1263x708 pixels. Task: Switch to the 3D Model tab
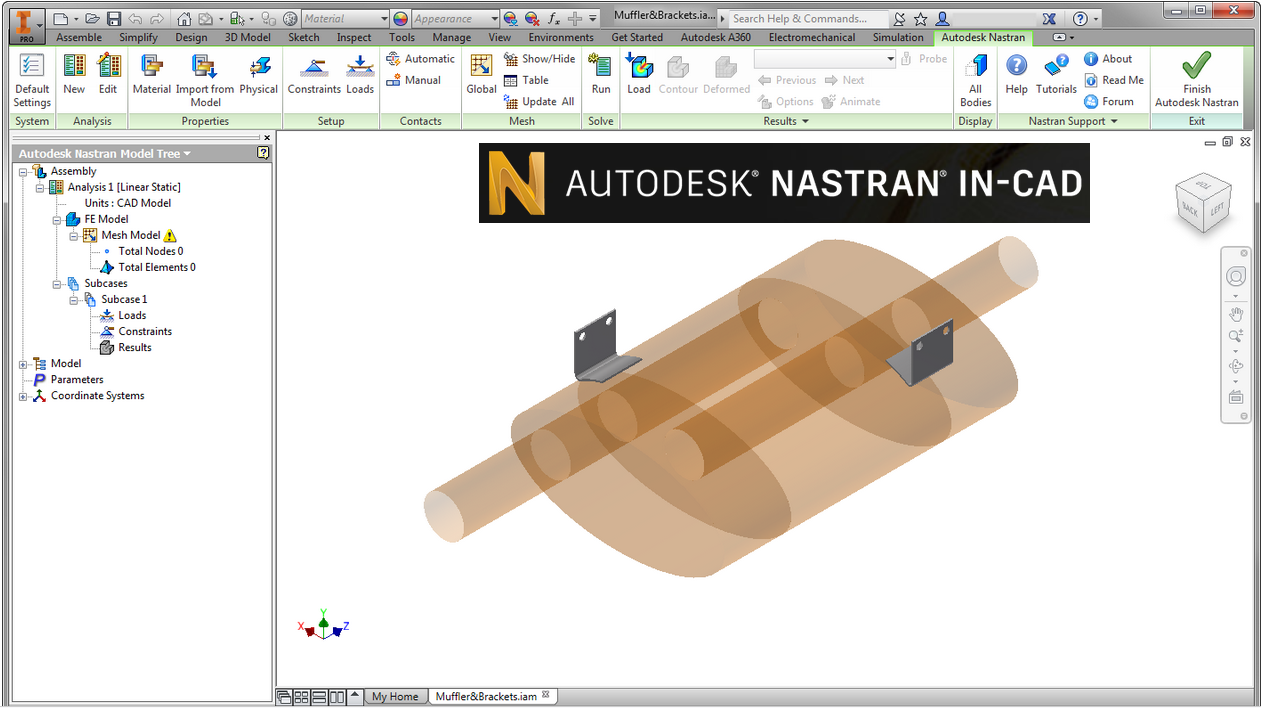(x=247, y=38)
